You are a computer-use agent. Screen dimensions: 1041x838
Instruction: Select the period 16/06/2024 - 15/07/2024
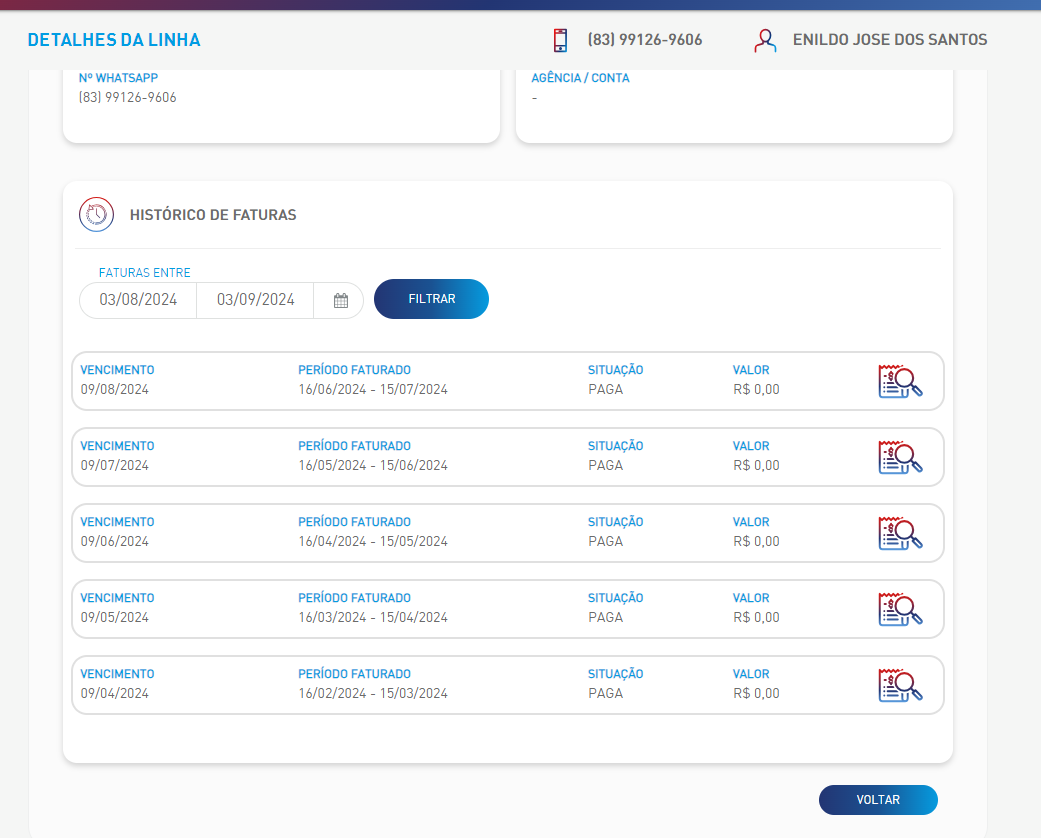tap(373, 390)
